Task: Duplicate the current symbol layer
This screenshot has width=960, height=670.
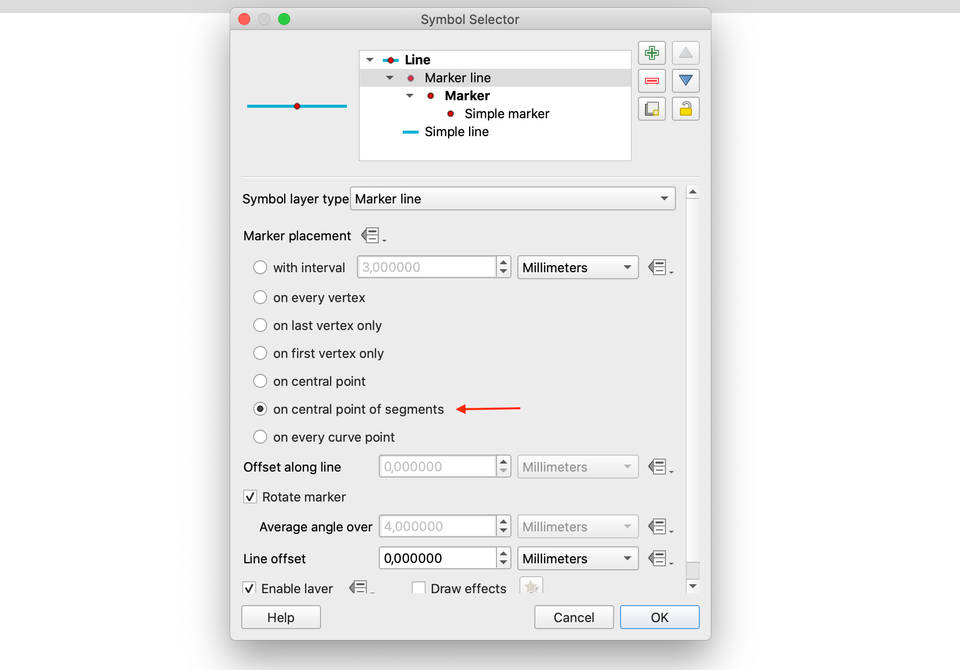Action: [651, 108]
